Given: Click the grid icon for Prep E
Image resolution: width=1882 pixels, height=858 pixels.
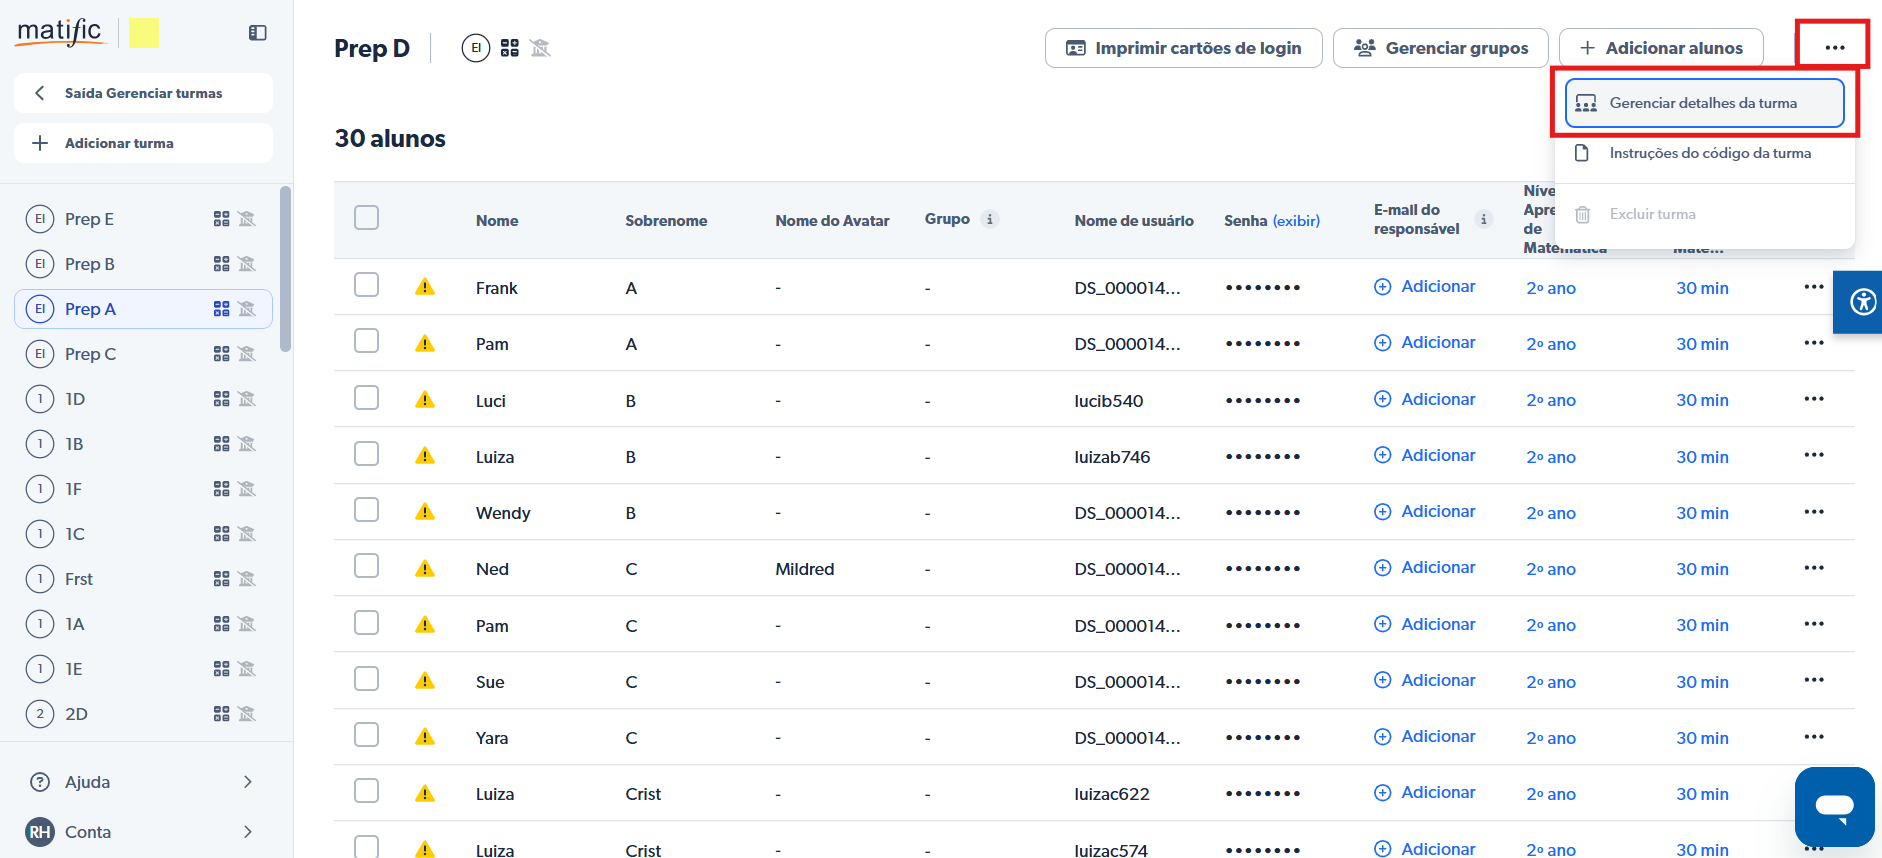Looking at the screenshot, I should point(222,219).
